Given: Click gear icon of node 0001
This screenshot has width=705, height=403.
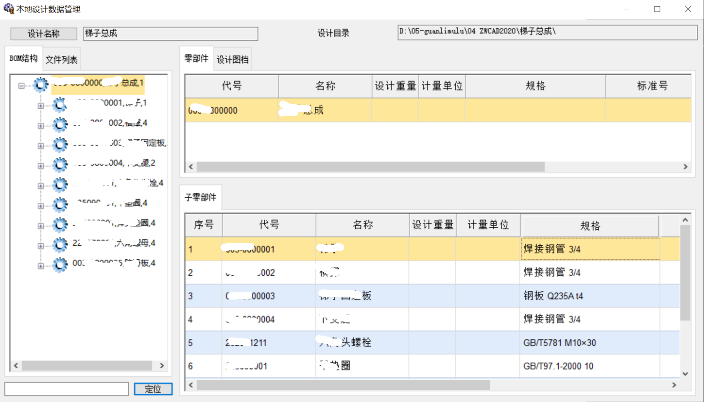Looking at the screenshot, I should click(60, 105).
